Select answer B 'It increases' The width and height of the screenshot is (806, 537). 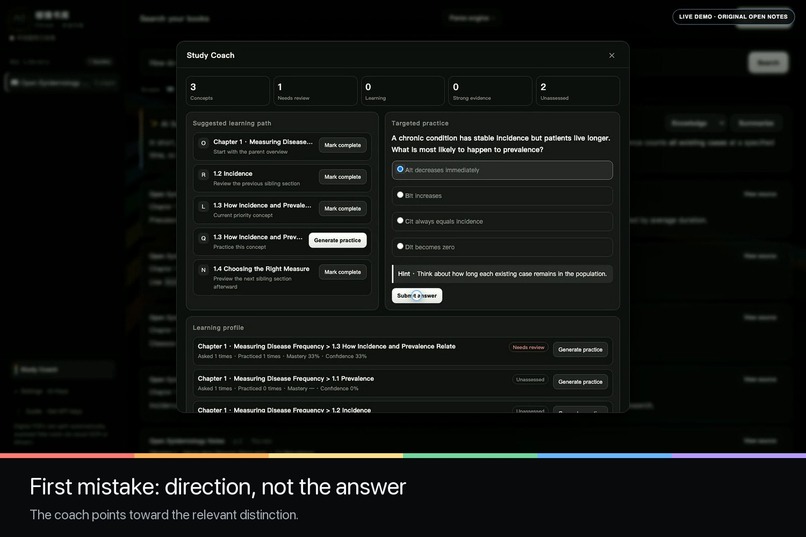(x=502, y=196)
